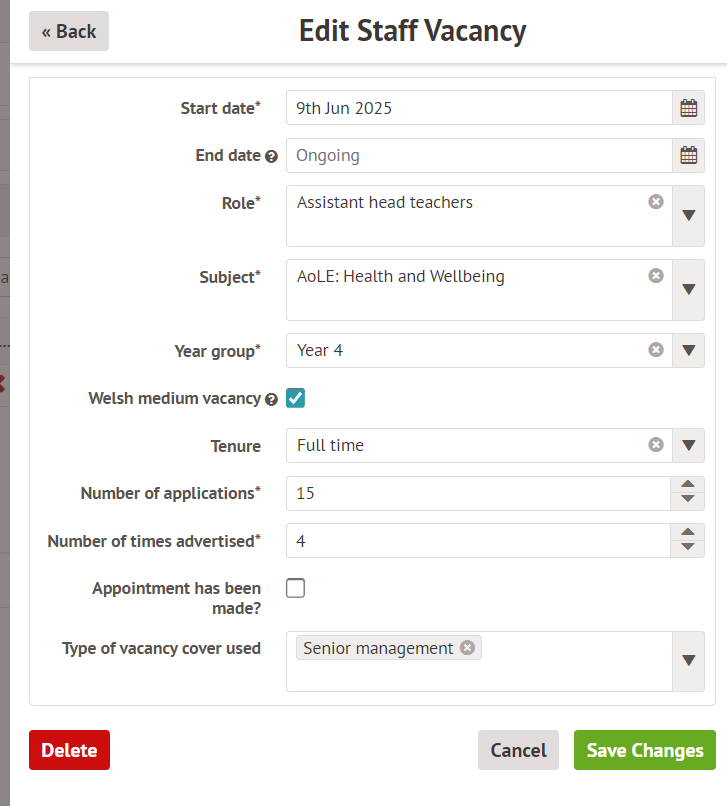Clear the Year 4 selection
This screenshot has height=806, width=727.
coord(656,350)
